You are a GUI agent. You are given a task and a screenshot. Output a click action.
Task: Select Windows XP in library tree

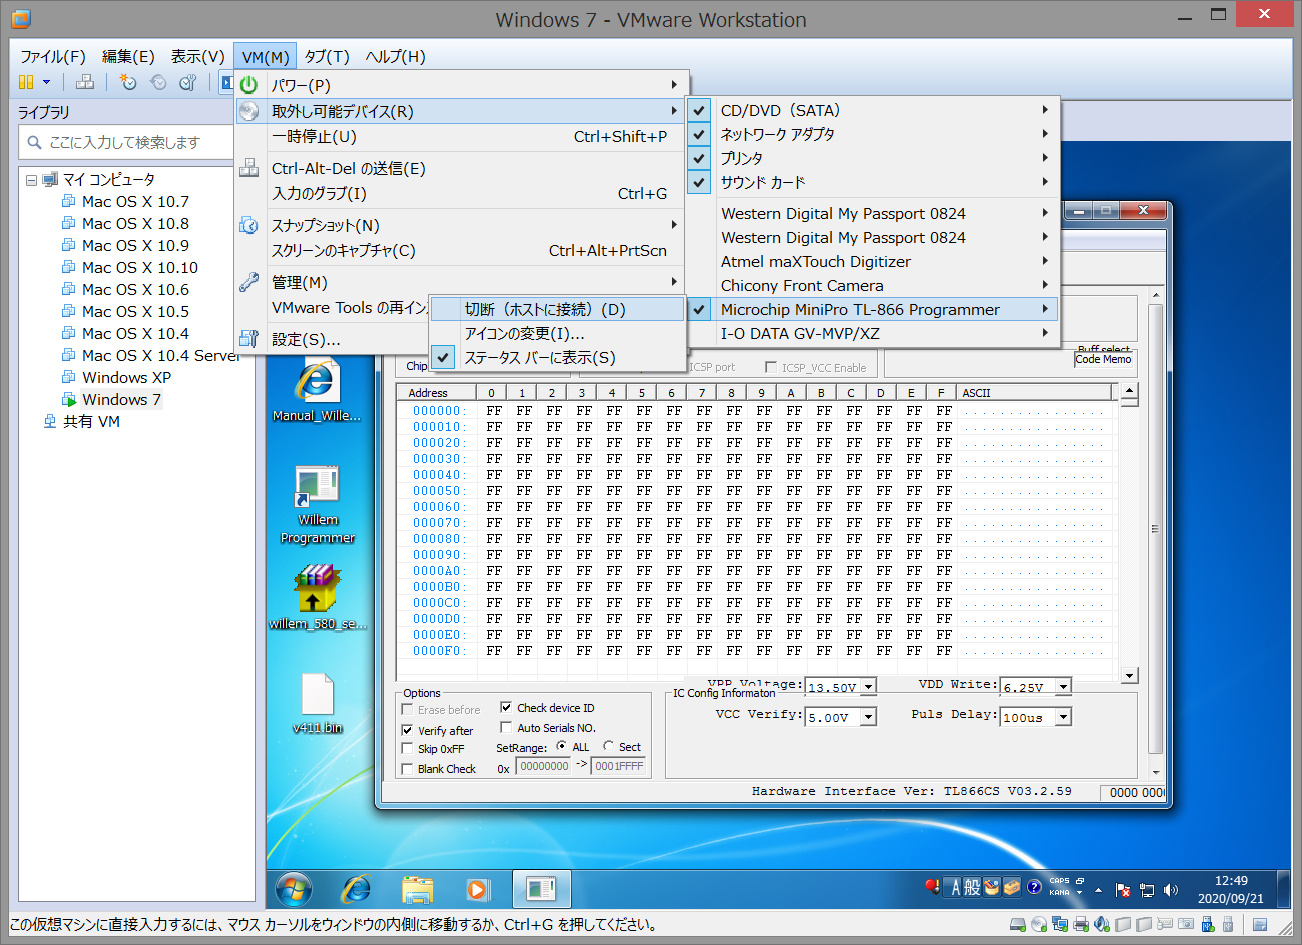(126, 377)
